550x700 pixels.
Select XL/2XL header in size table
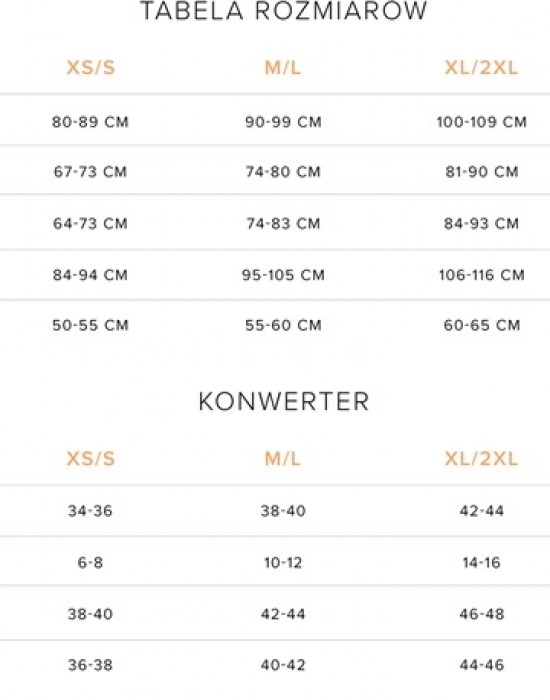(x=481, y=68)
